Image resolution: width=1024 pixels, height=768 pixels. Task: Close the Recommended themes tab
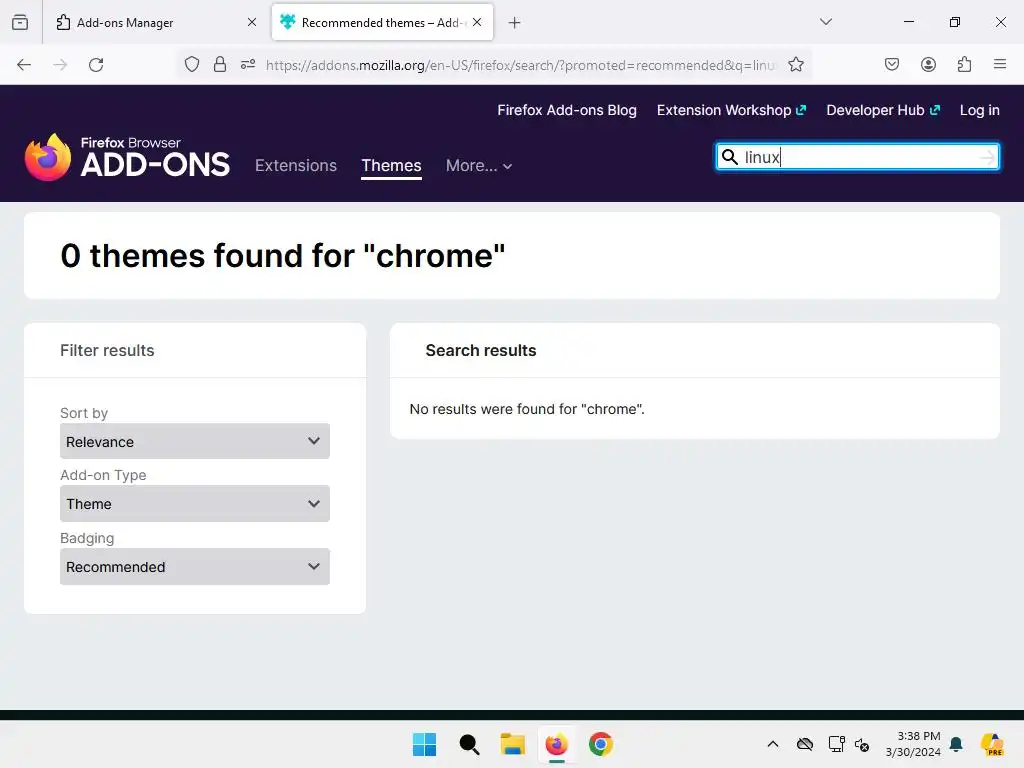tap(477, 22)
